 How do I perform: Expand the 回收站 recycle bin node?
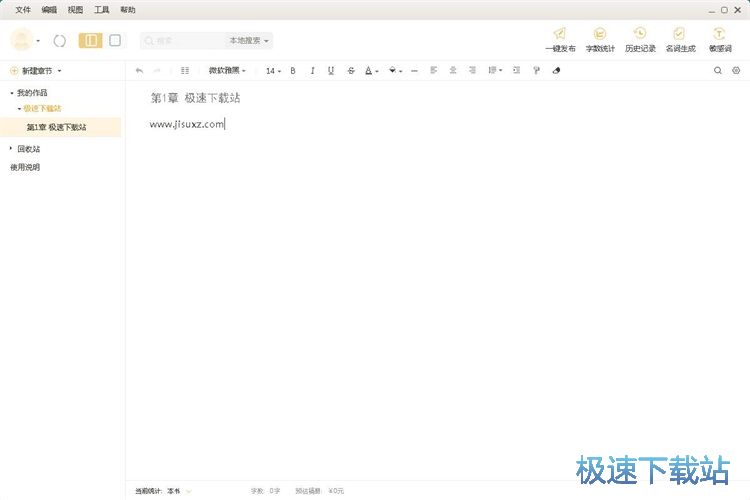point(11,149)
